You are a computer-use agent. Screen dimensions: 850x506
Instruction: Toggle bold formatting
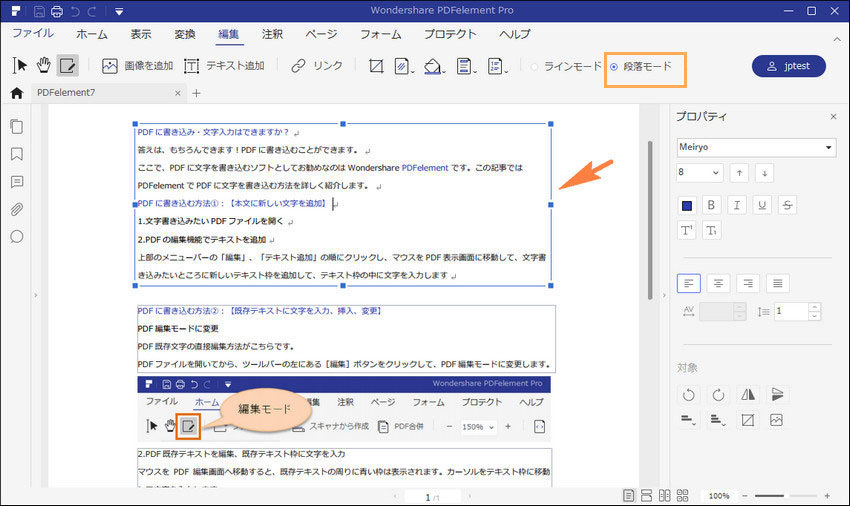tap(711, 205)
